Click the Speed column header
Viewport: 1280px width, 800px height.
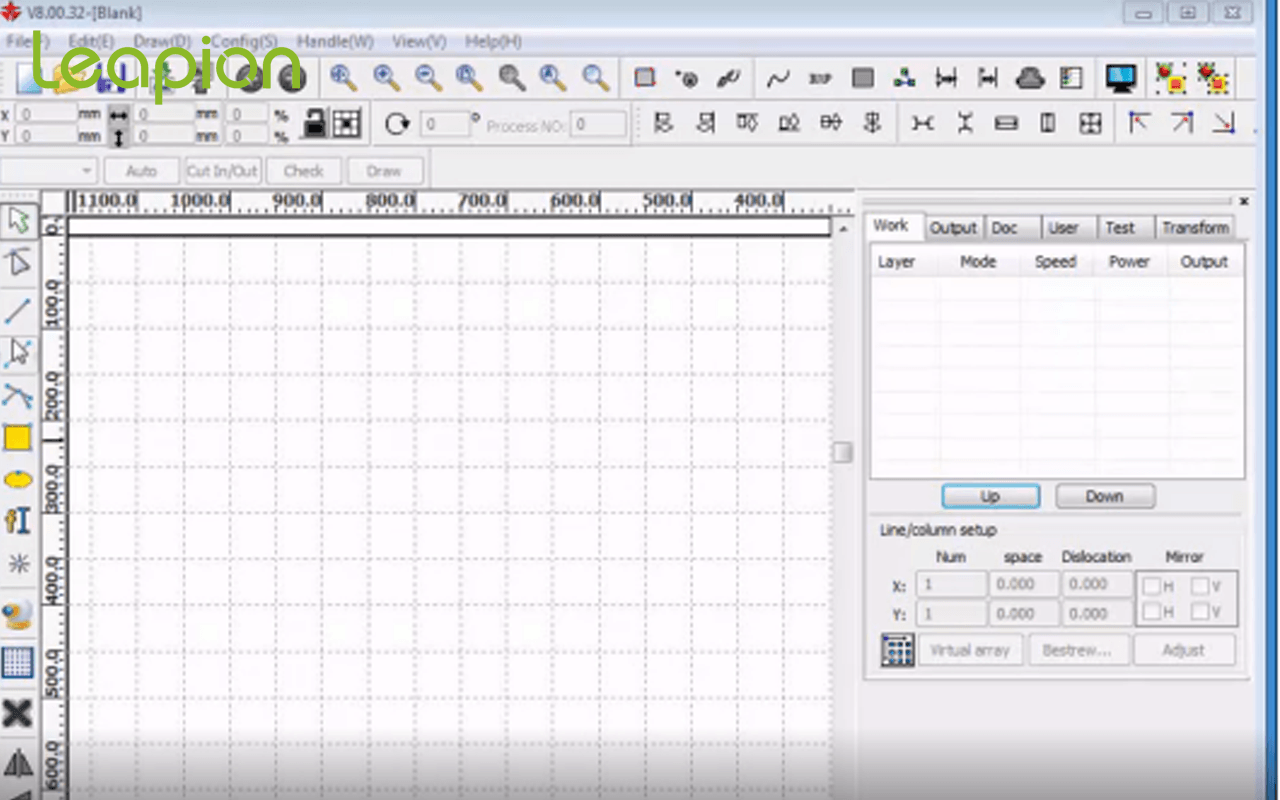point(1055,262)
